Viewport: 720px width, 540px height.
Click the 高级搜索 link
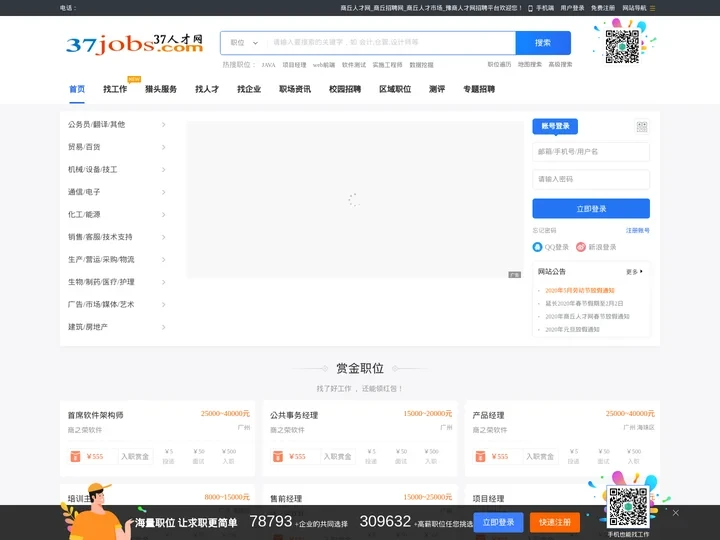[x=560, y=64]
